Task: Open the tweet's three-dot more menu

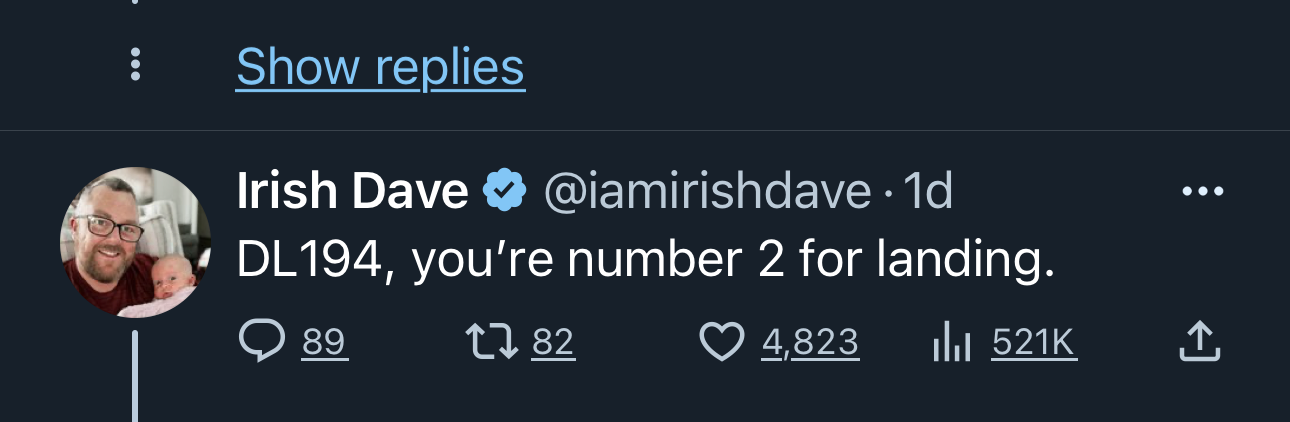Action: tap(1202, 192)
